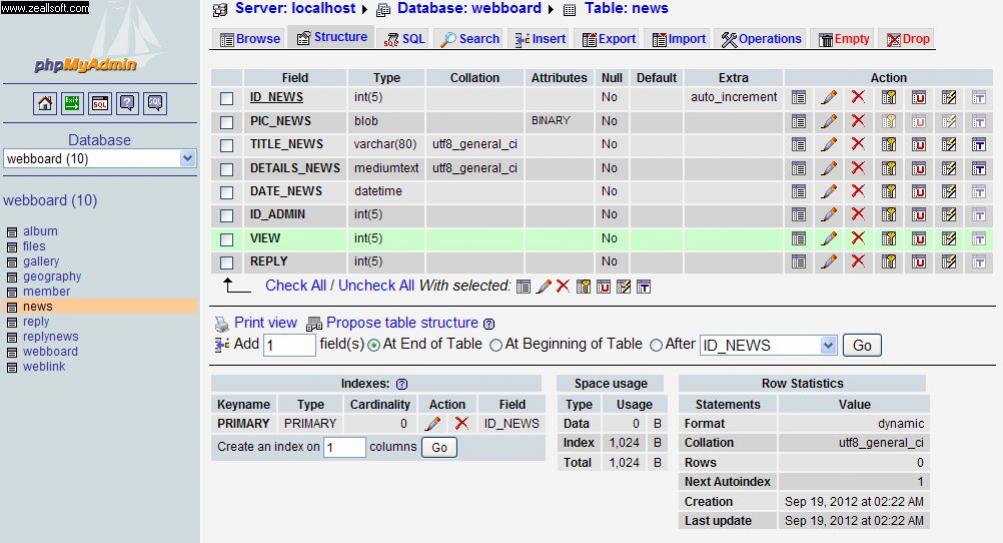The image size is (1003, 543).
Task: Tick the checkbox for the ID_NEWS field
Action: [226, 98]
